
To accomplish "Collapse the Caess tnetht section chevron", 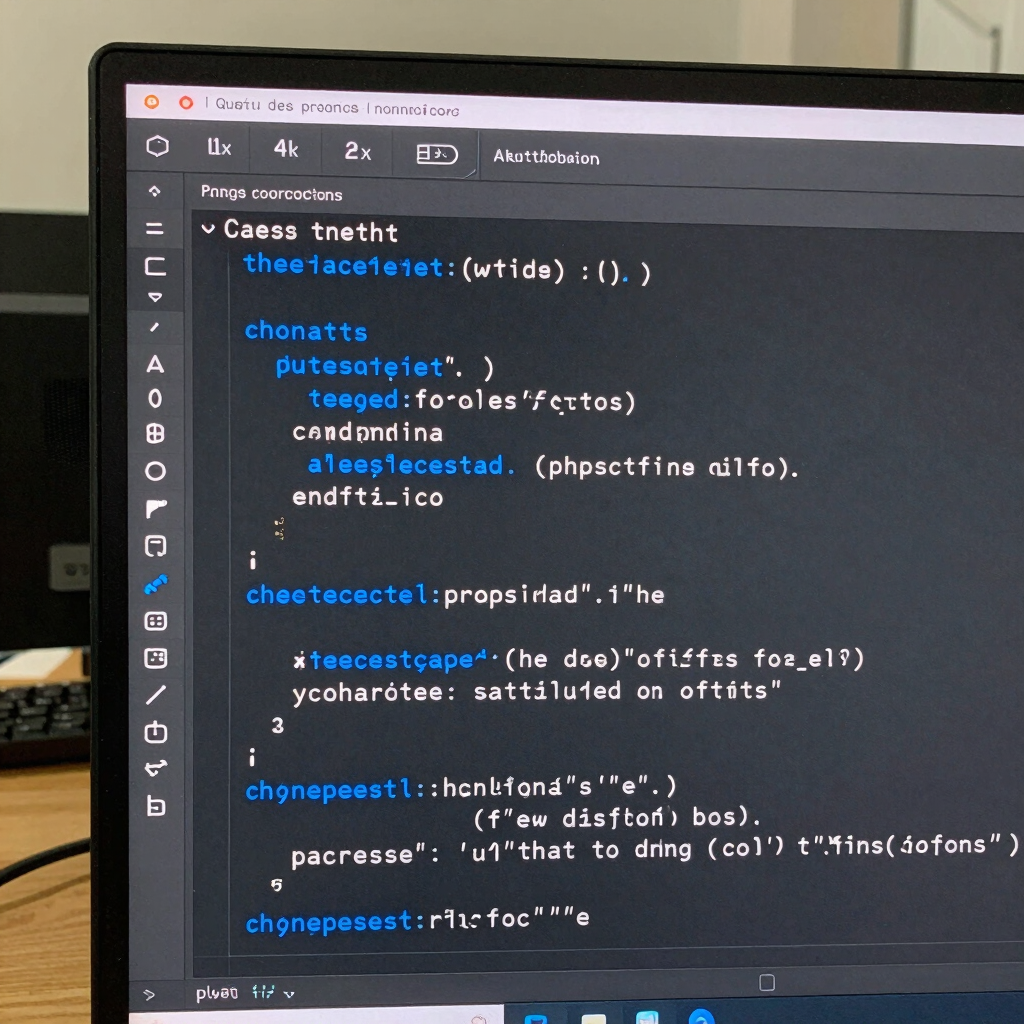I will pos(208,229).
